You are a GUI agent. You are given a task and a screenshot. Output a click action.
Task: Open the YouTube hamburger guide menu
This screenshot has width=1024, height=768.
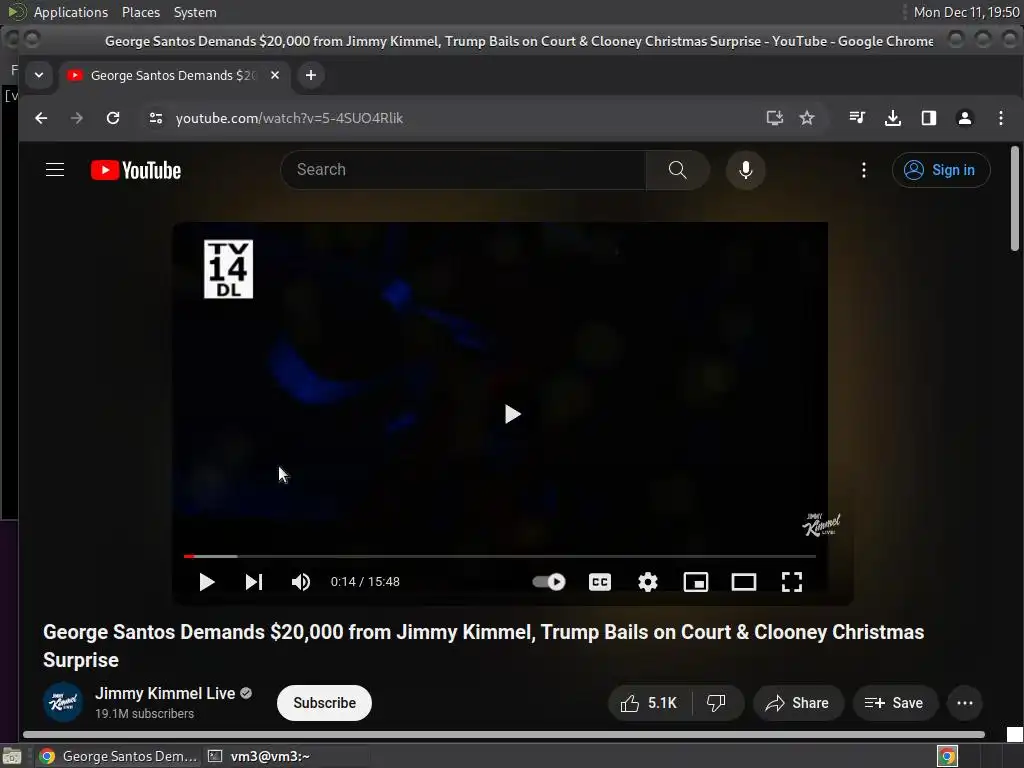(x=55, y=170)
